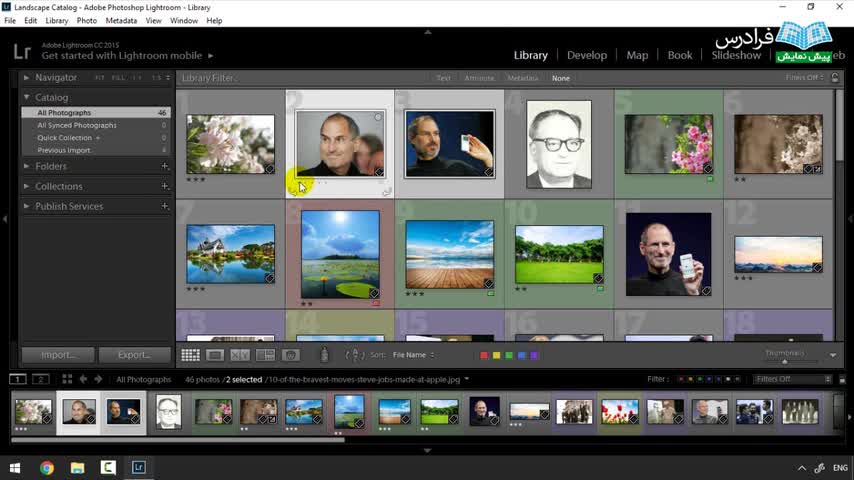Image resolution: width=854 pixels, height=480 pixels.
Task: Open Compare view XY icon
Action: (240, 355)
